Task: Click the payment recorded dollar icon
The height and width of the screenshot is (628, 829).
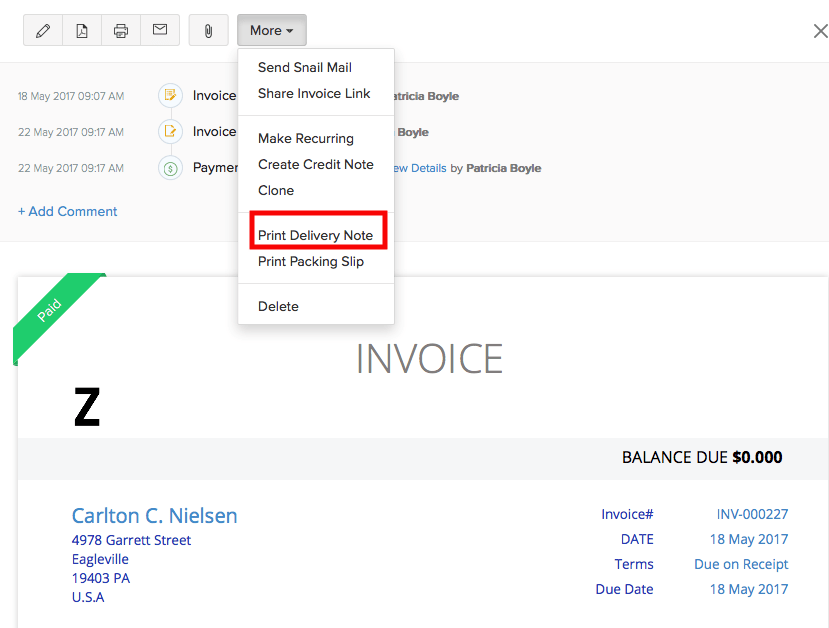Action: click(x=169, y=167)
